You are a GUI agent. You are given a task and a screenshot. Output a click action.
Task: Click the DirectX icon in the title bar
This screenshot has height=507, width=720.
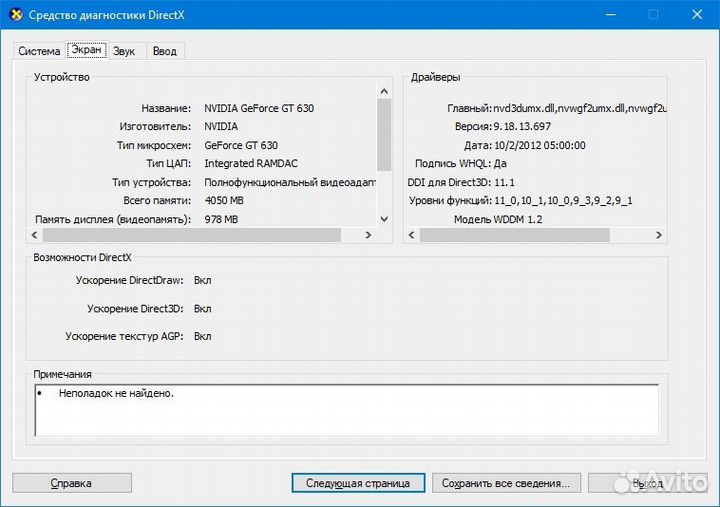[15, 14]
